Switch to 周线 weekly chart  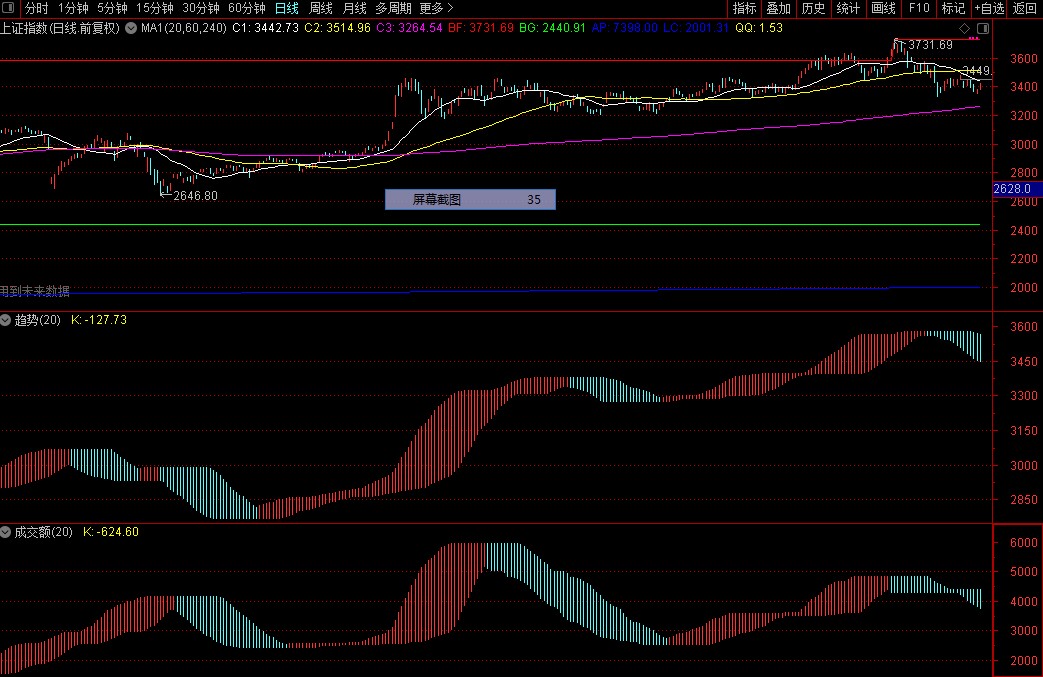321,8
